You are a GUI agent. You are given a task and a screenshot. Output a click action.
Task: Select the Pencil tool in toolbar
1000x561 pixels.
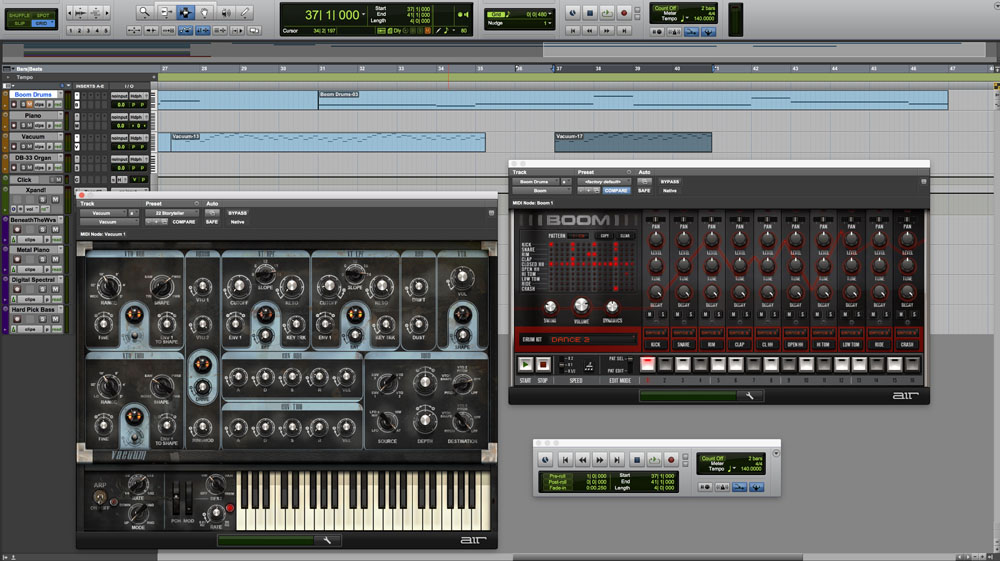246,12
